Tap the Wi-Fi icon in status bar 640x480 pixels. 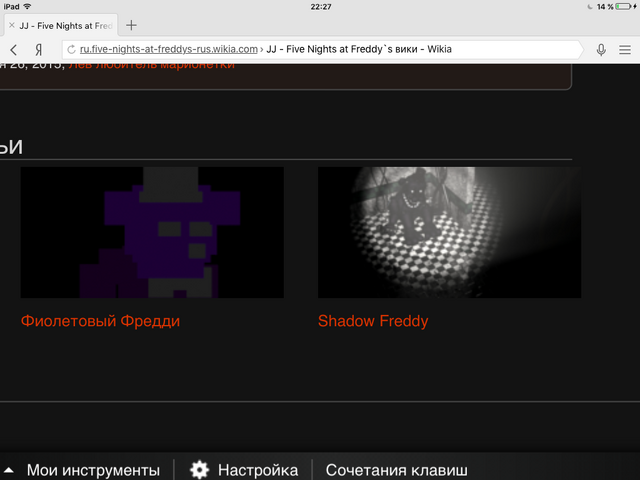(x=27, y=7)
